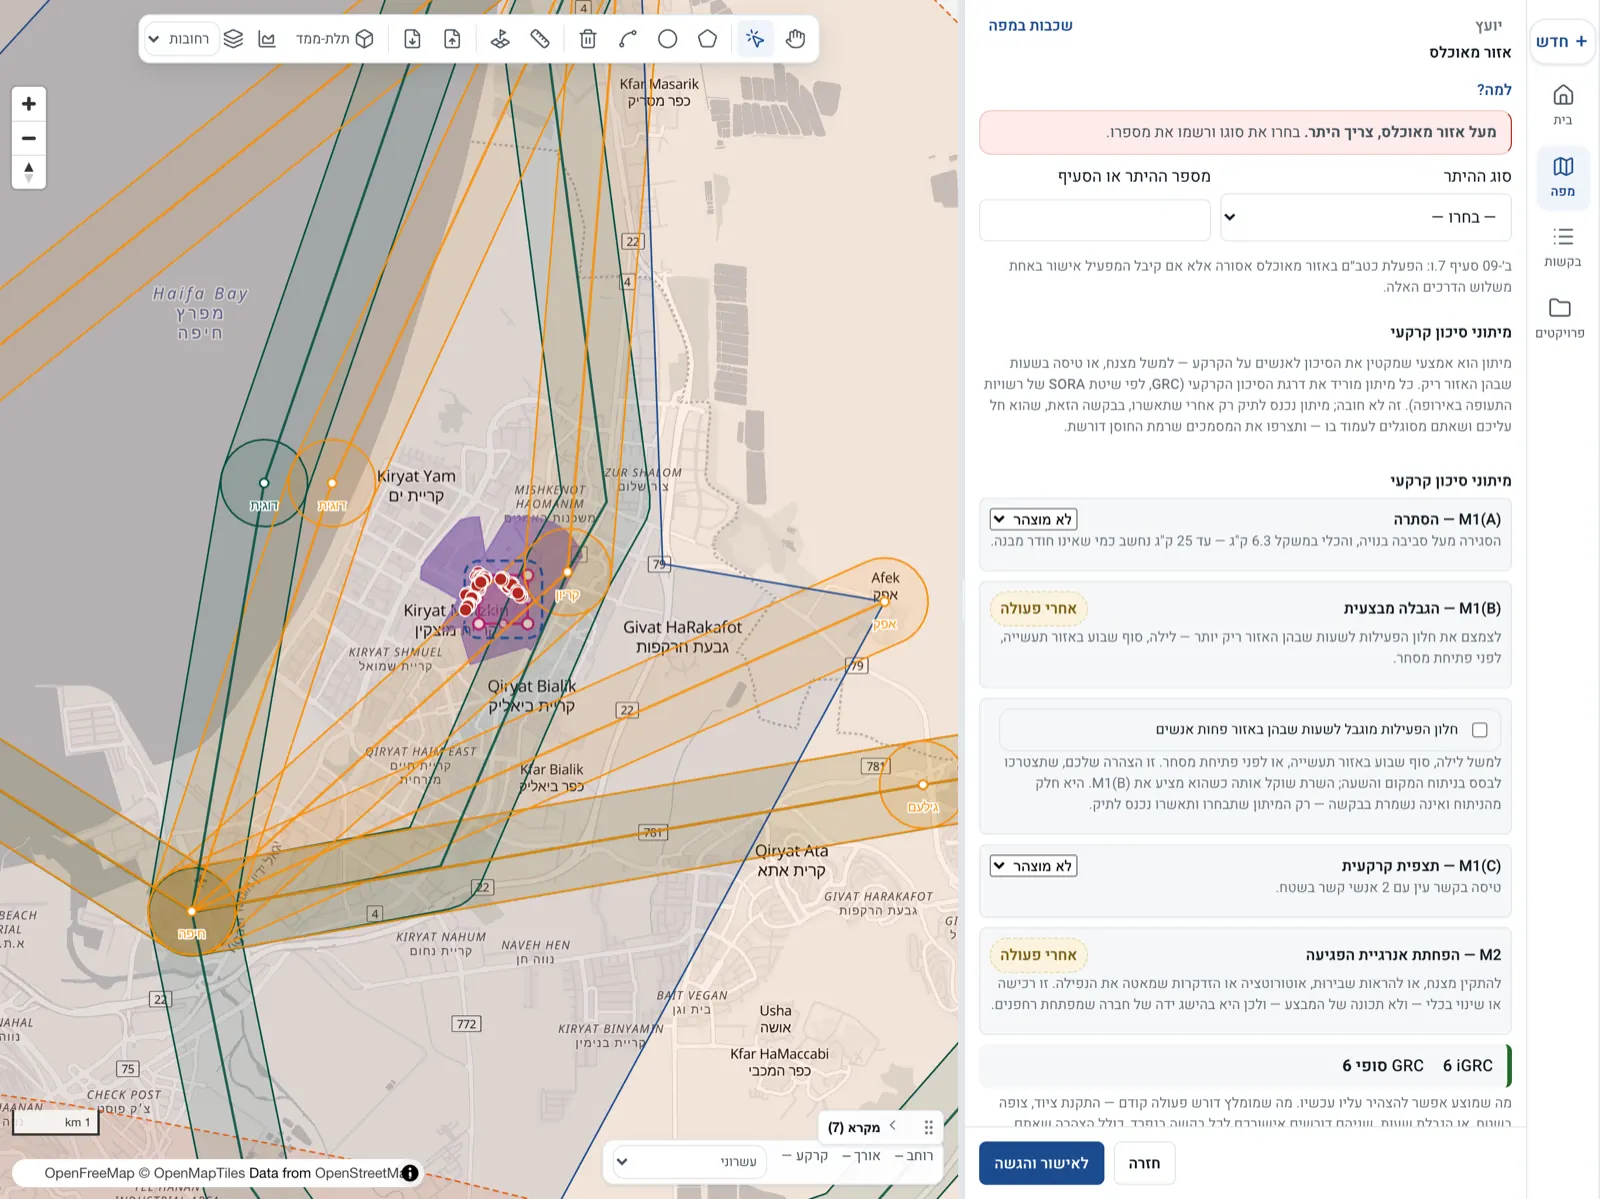This screenshot has height=1199, width=1600.
Task: Click the אחרי פעולה badge for M1(B)
Action: coord(1038,608)
